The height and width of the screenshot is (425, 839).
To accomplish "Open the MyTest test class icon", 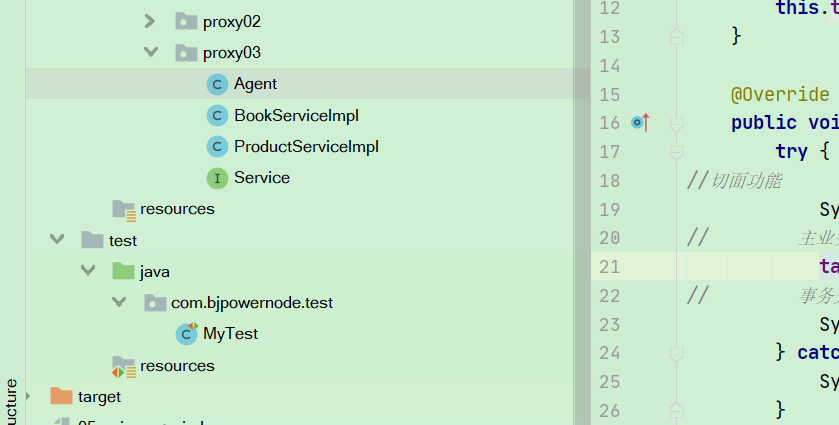I will (x=187, y=334).
